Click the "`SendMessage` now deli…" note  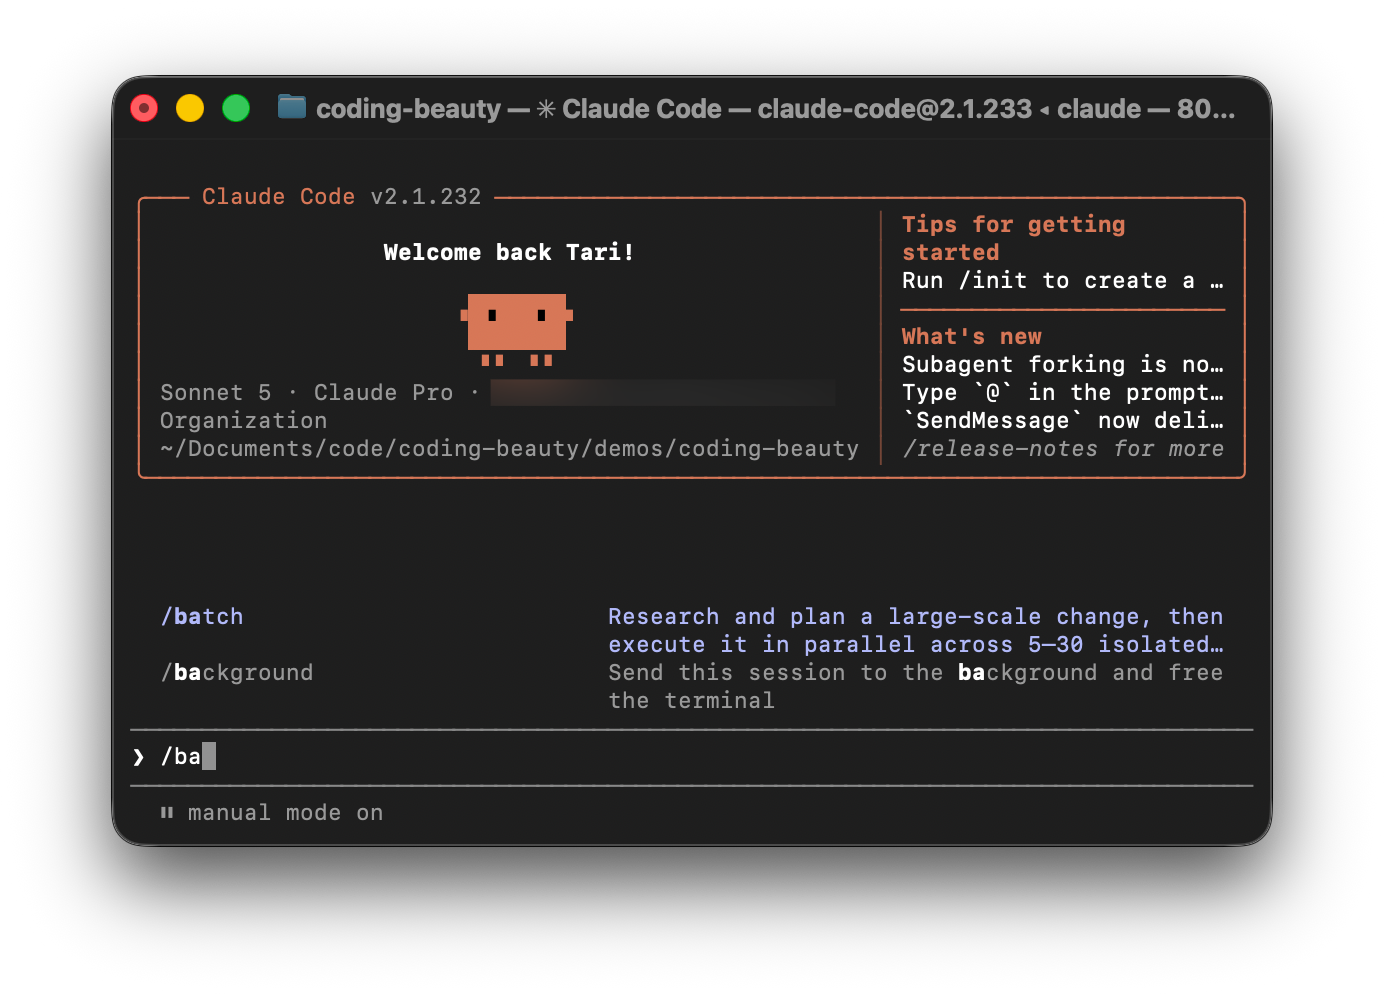(1062, 421)
